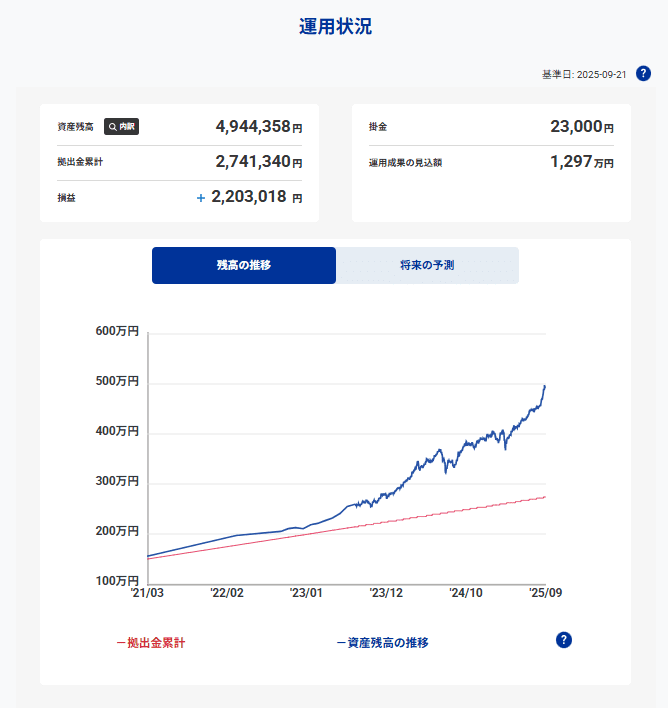Click the red contribution line's right end
668x708 pixels.
(x=544, y=497)
